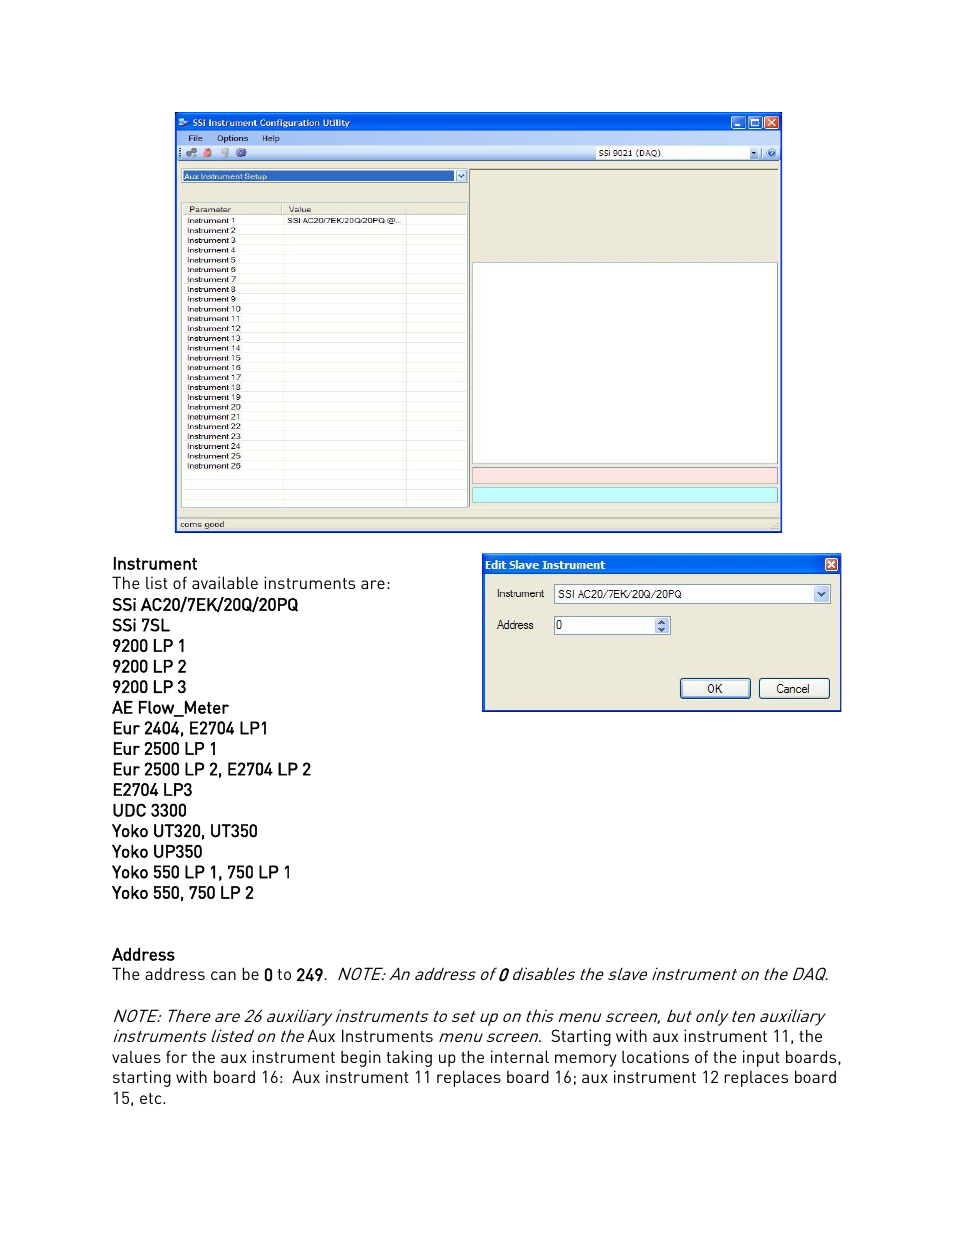
Task: Click the Parameter column header
Action: tap(232, 209)
